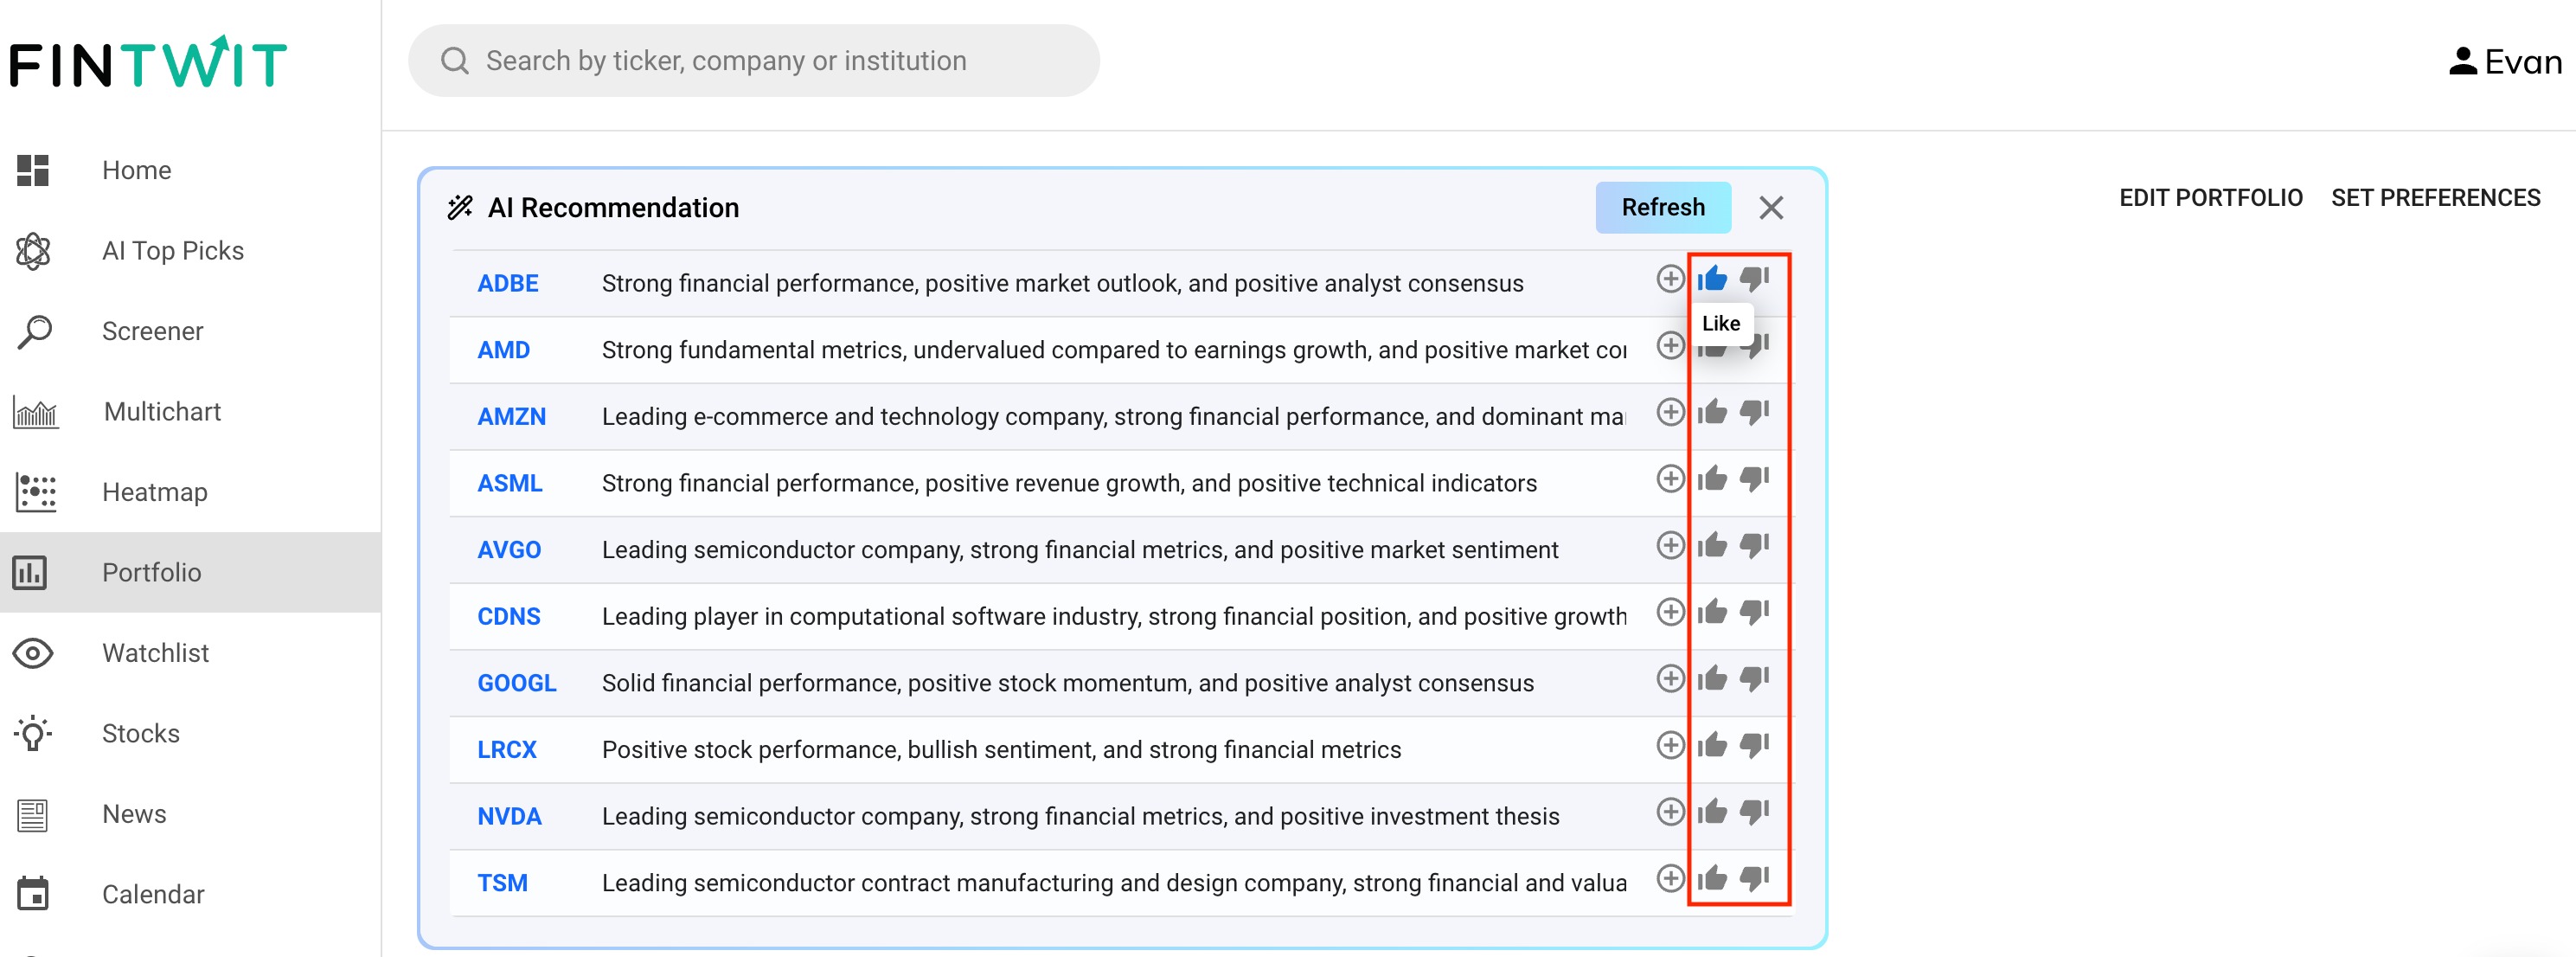This screenshot has width=2576, height=957.
Task: Open the Screener page
Action: click(190, 331)
